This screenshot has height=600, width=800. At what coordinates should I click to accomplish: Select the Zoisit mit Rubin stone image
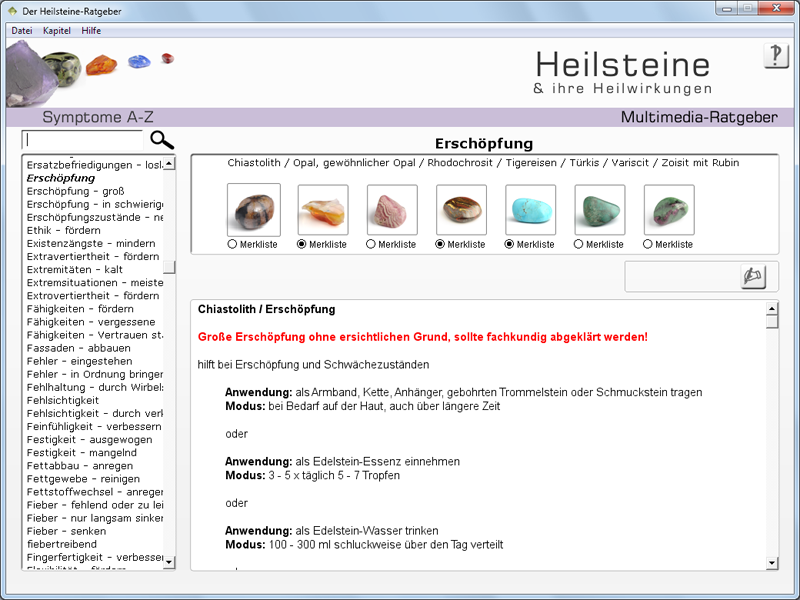pyautogui.click(x=669, y=210)
